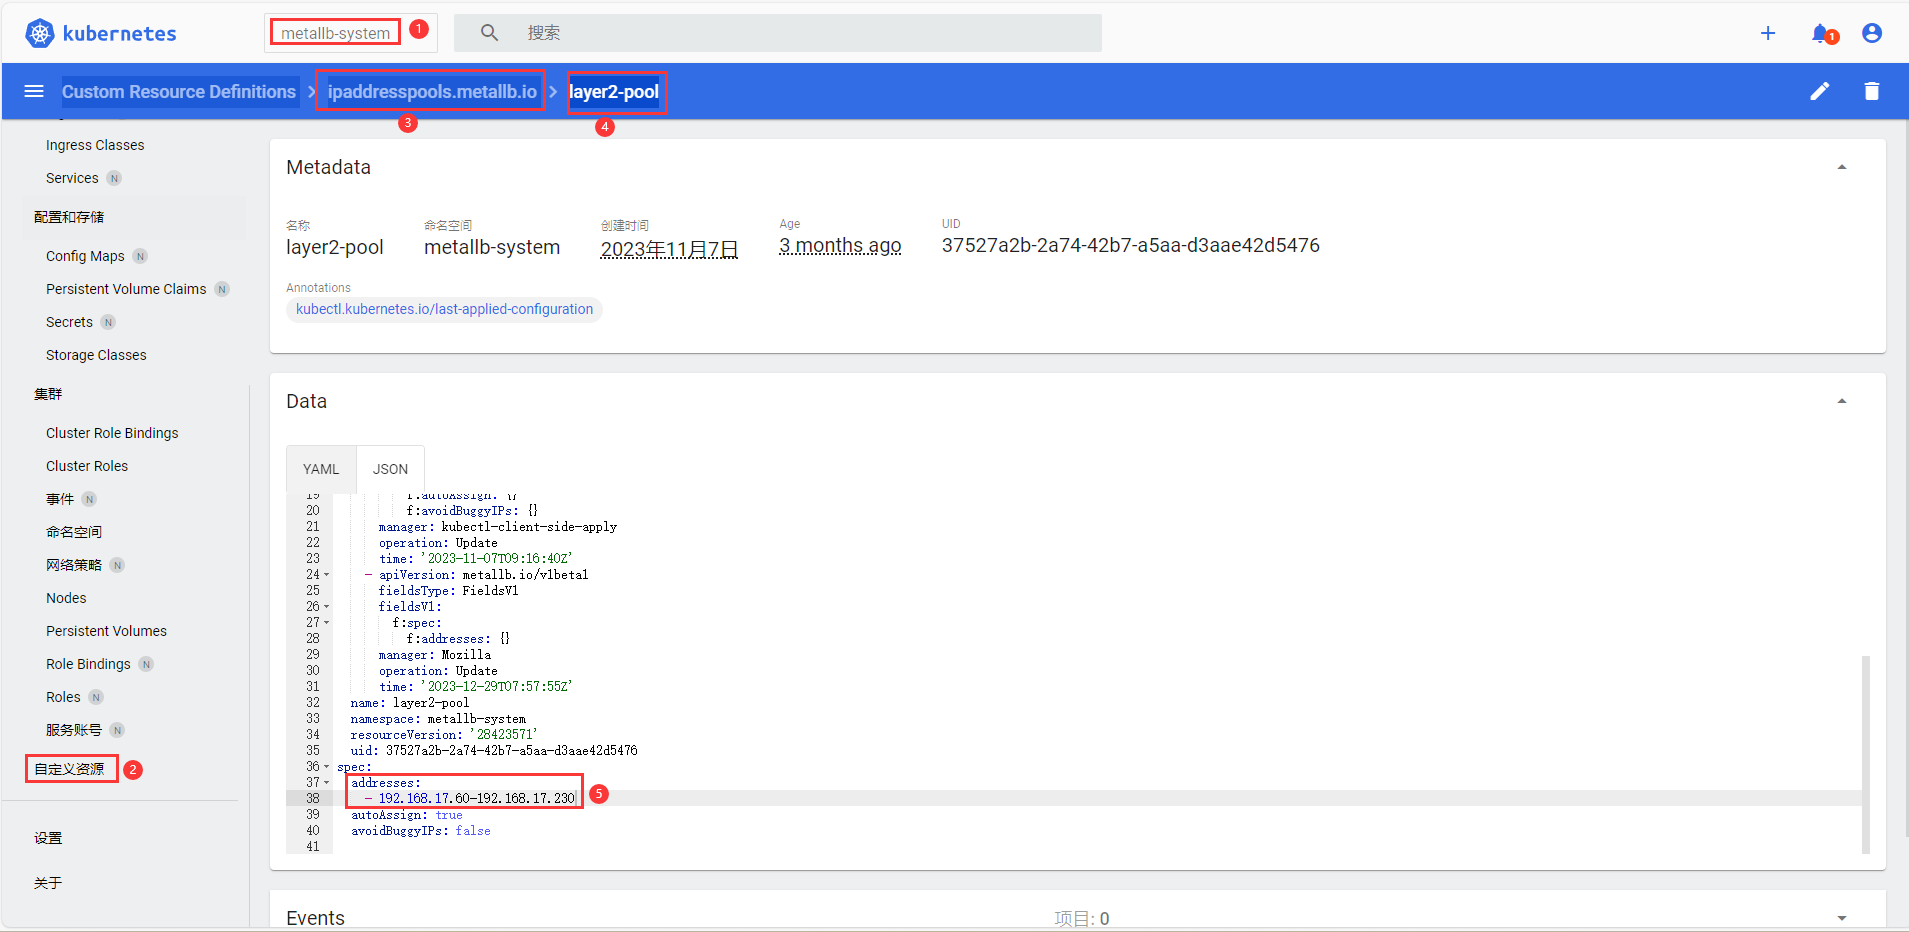This screenshot has width=1909, height=932.
Task: Click the 3 months ago age value
Action: (840, 245)
